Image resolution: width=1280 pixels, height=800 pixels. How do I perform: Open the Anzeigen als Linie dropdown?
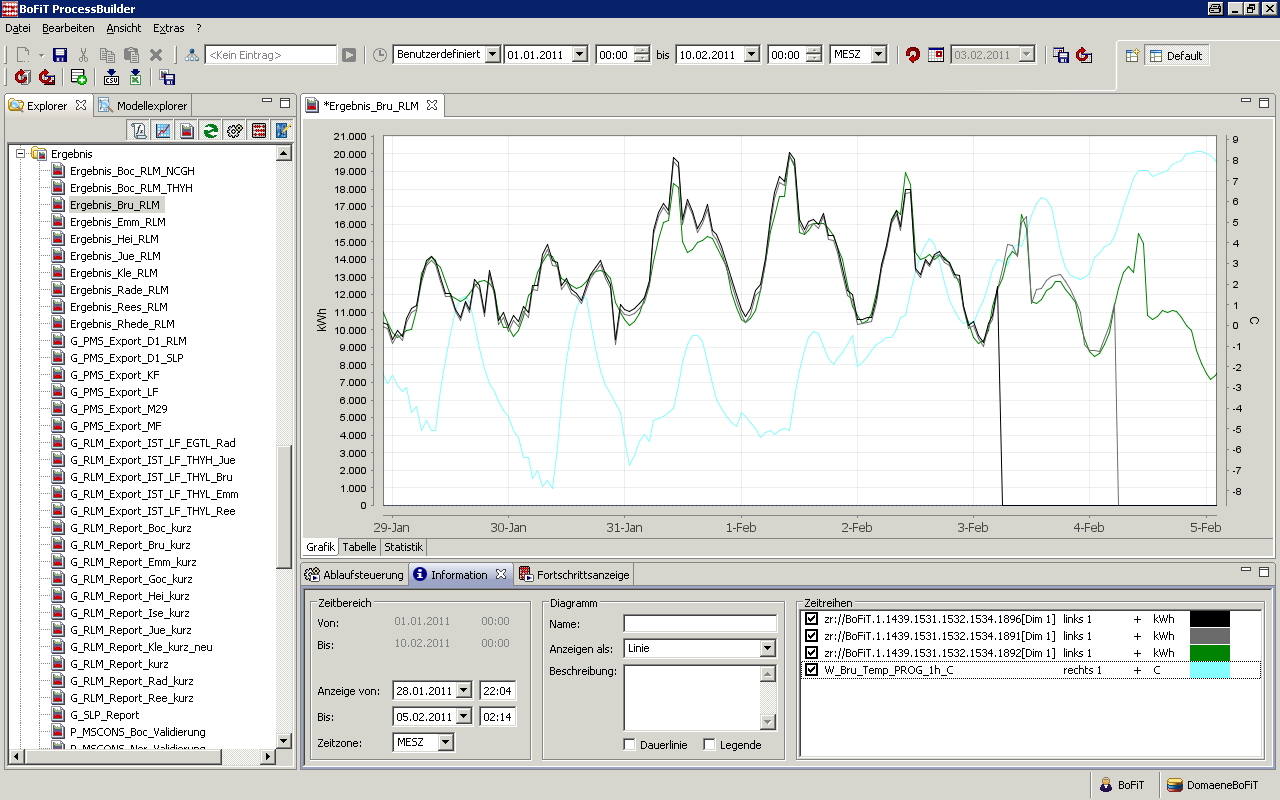coord(767,648)
